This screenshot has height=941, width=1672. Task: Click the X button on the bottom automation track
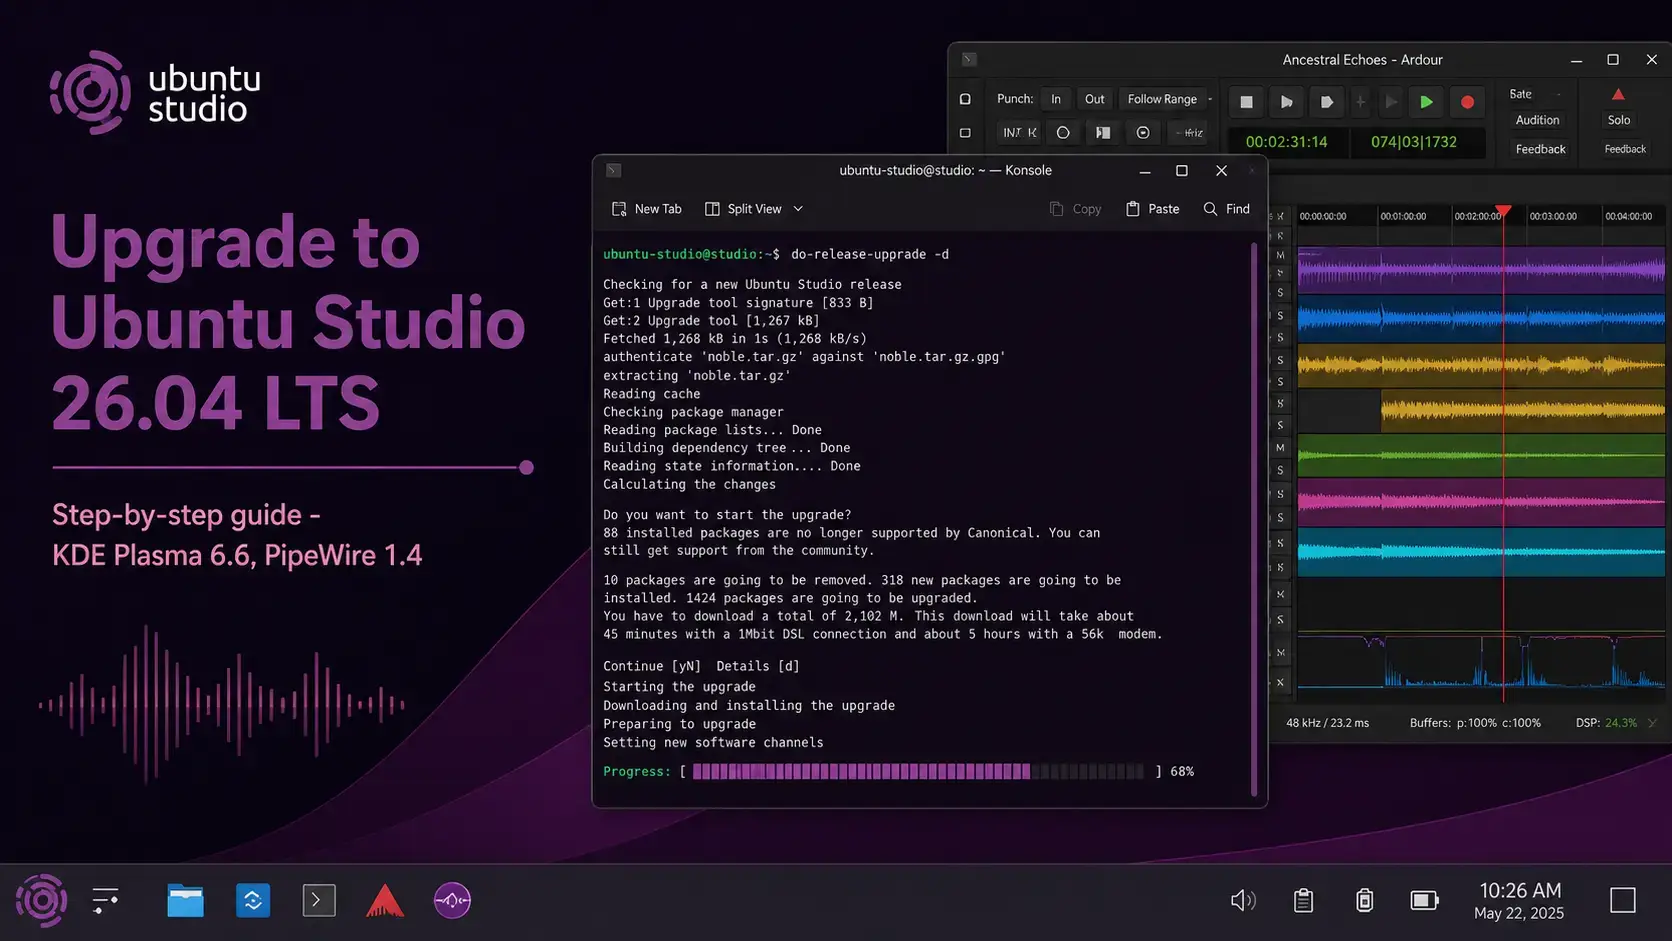pyautogui.click(x=1280, y=682)
